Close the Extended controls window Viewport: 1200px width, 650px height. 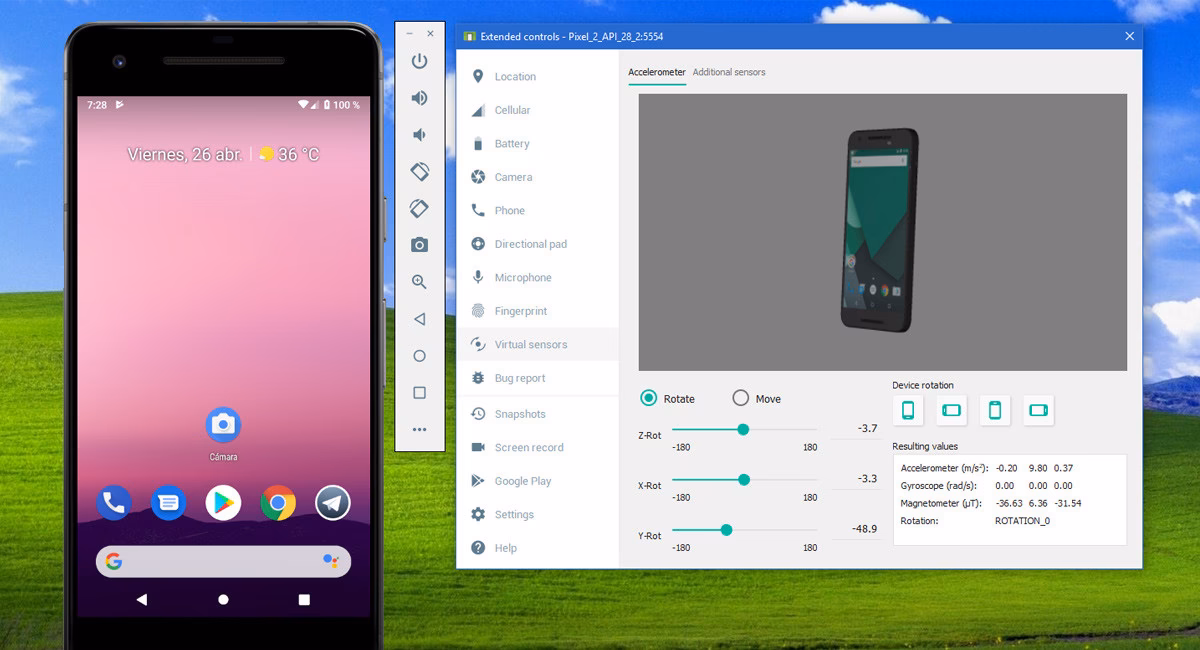(x=1130, y=36)
